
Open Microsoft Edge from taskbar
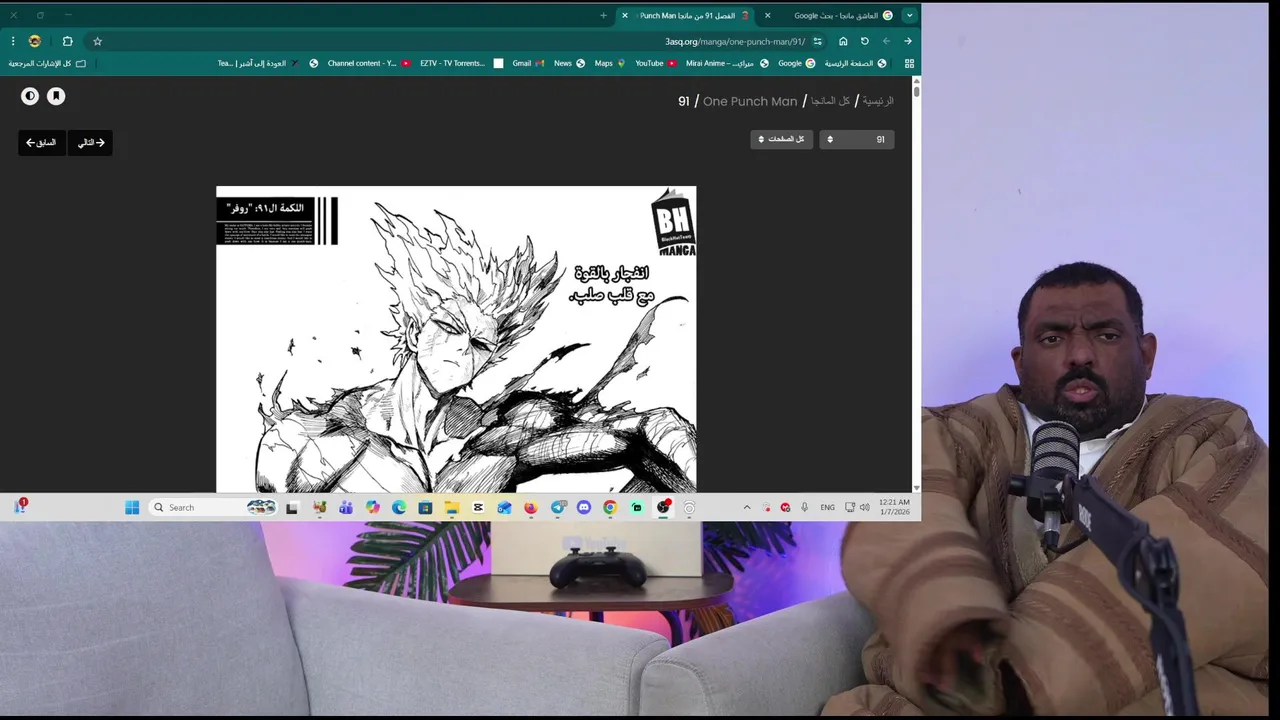click(399, 508)
